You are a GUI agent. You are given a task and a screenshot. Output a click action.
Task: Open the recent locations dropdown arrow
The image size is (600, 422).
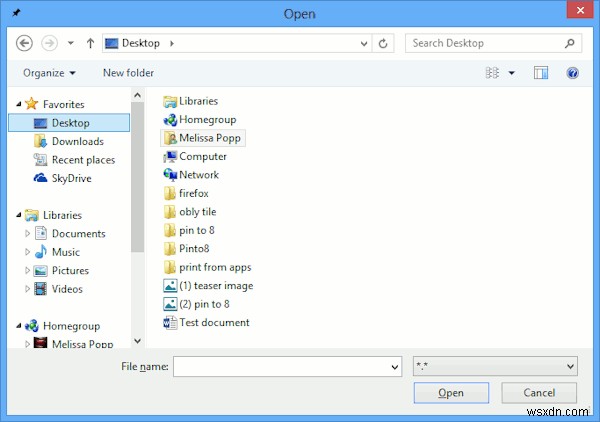(70, 43)
